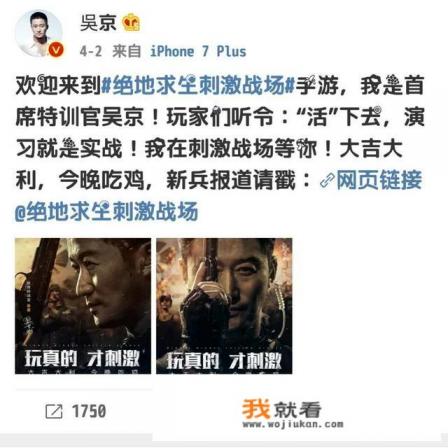Click the orange verified V badge
448x448 pixels.
pyautogui.click(x=56, y=50)
